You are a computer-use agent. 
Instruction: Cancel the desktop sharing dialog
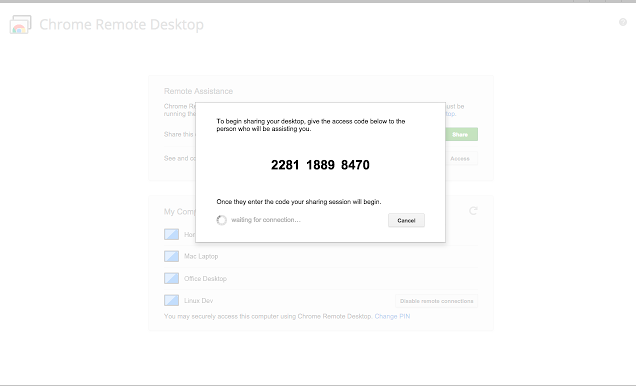(x=406, y=220)
